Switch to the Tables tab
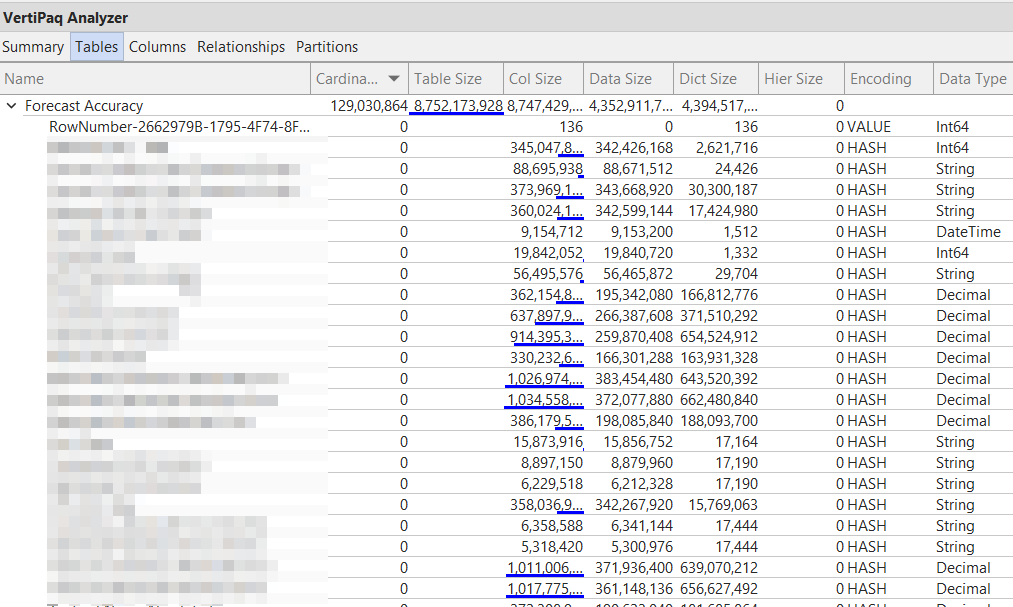The image size is (1013, 607). 96,46
